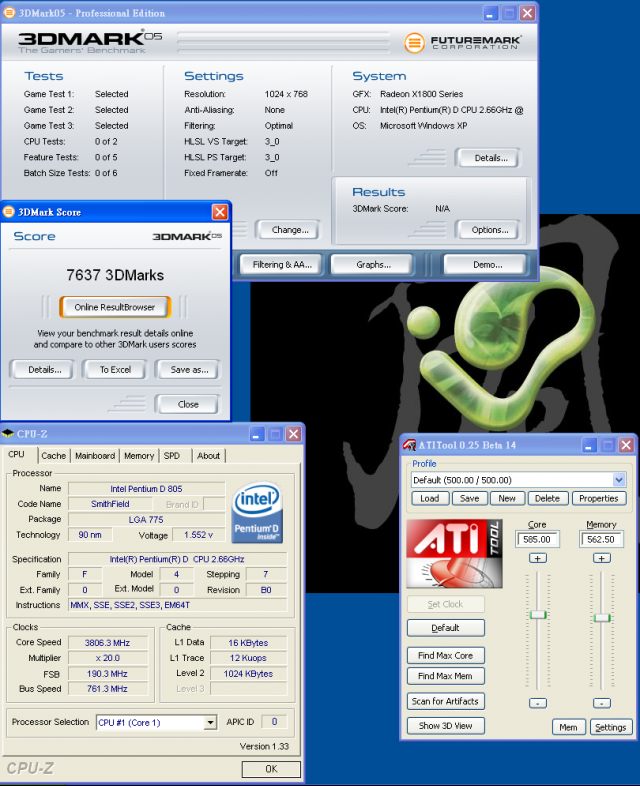Click the To Excel button
Screen dimensions: 640x786
click(115, 370)
